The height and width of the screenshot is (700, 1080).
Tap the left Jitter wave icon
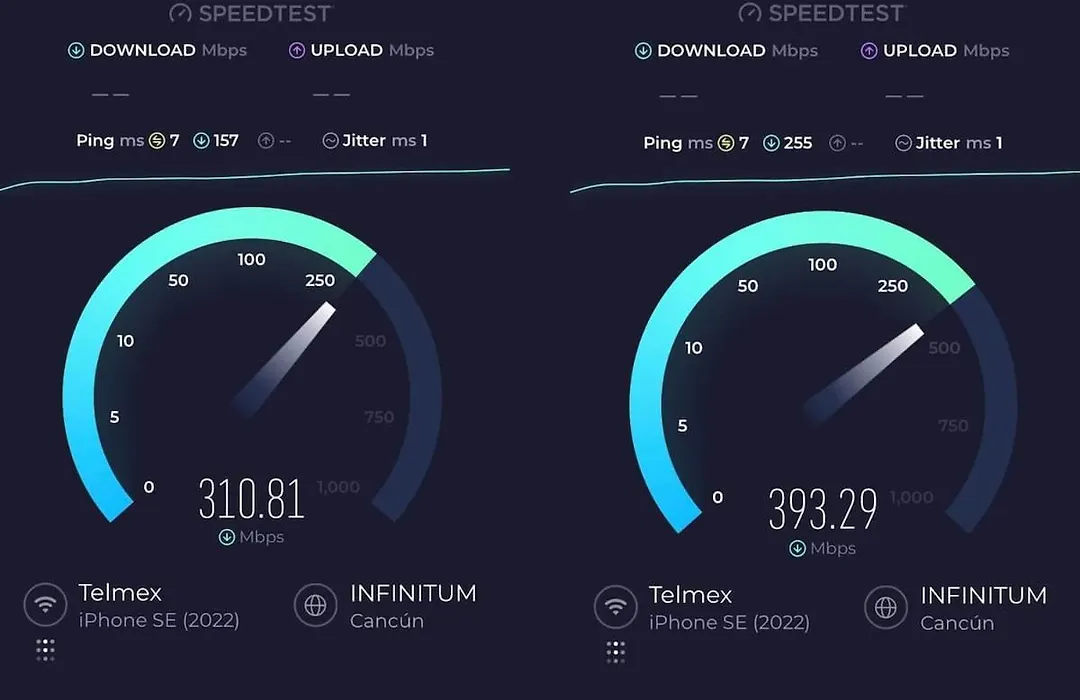click(x=331, y=141)
